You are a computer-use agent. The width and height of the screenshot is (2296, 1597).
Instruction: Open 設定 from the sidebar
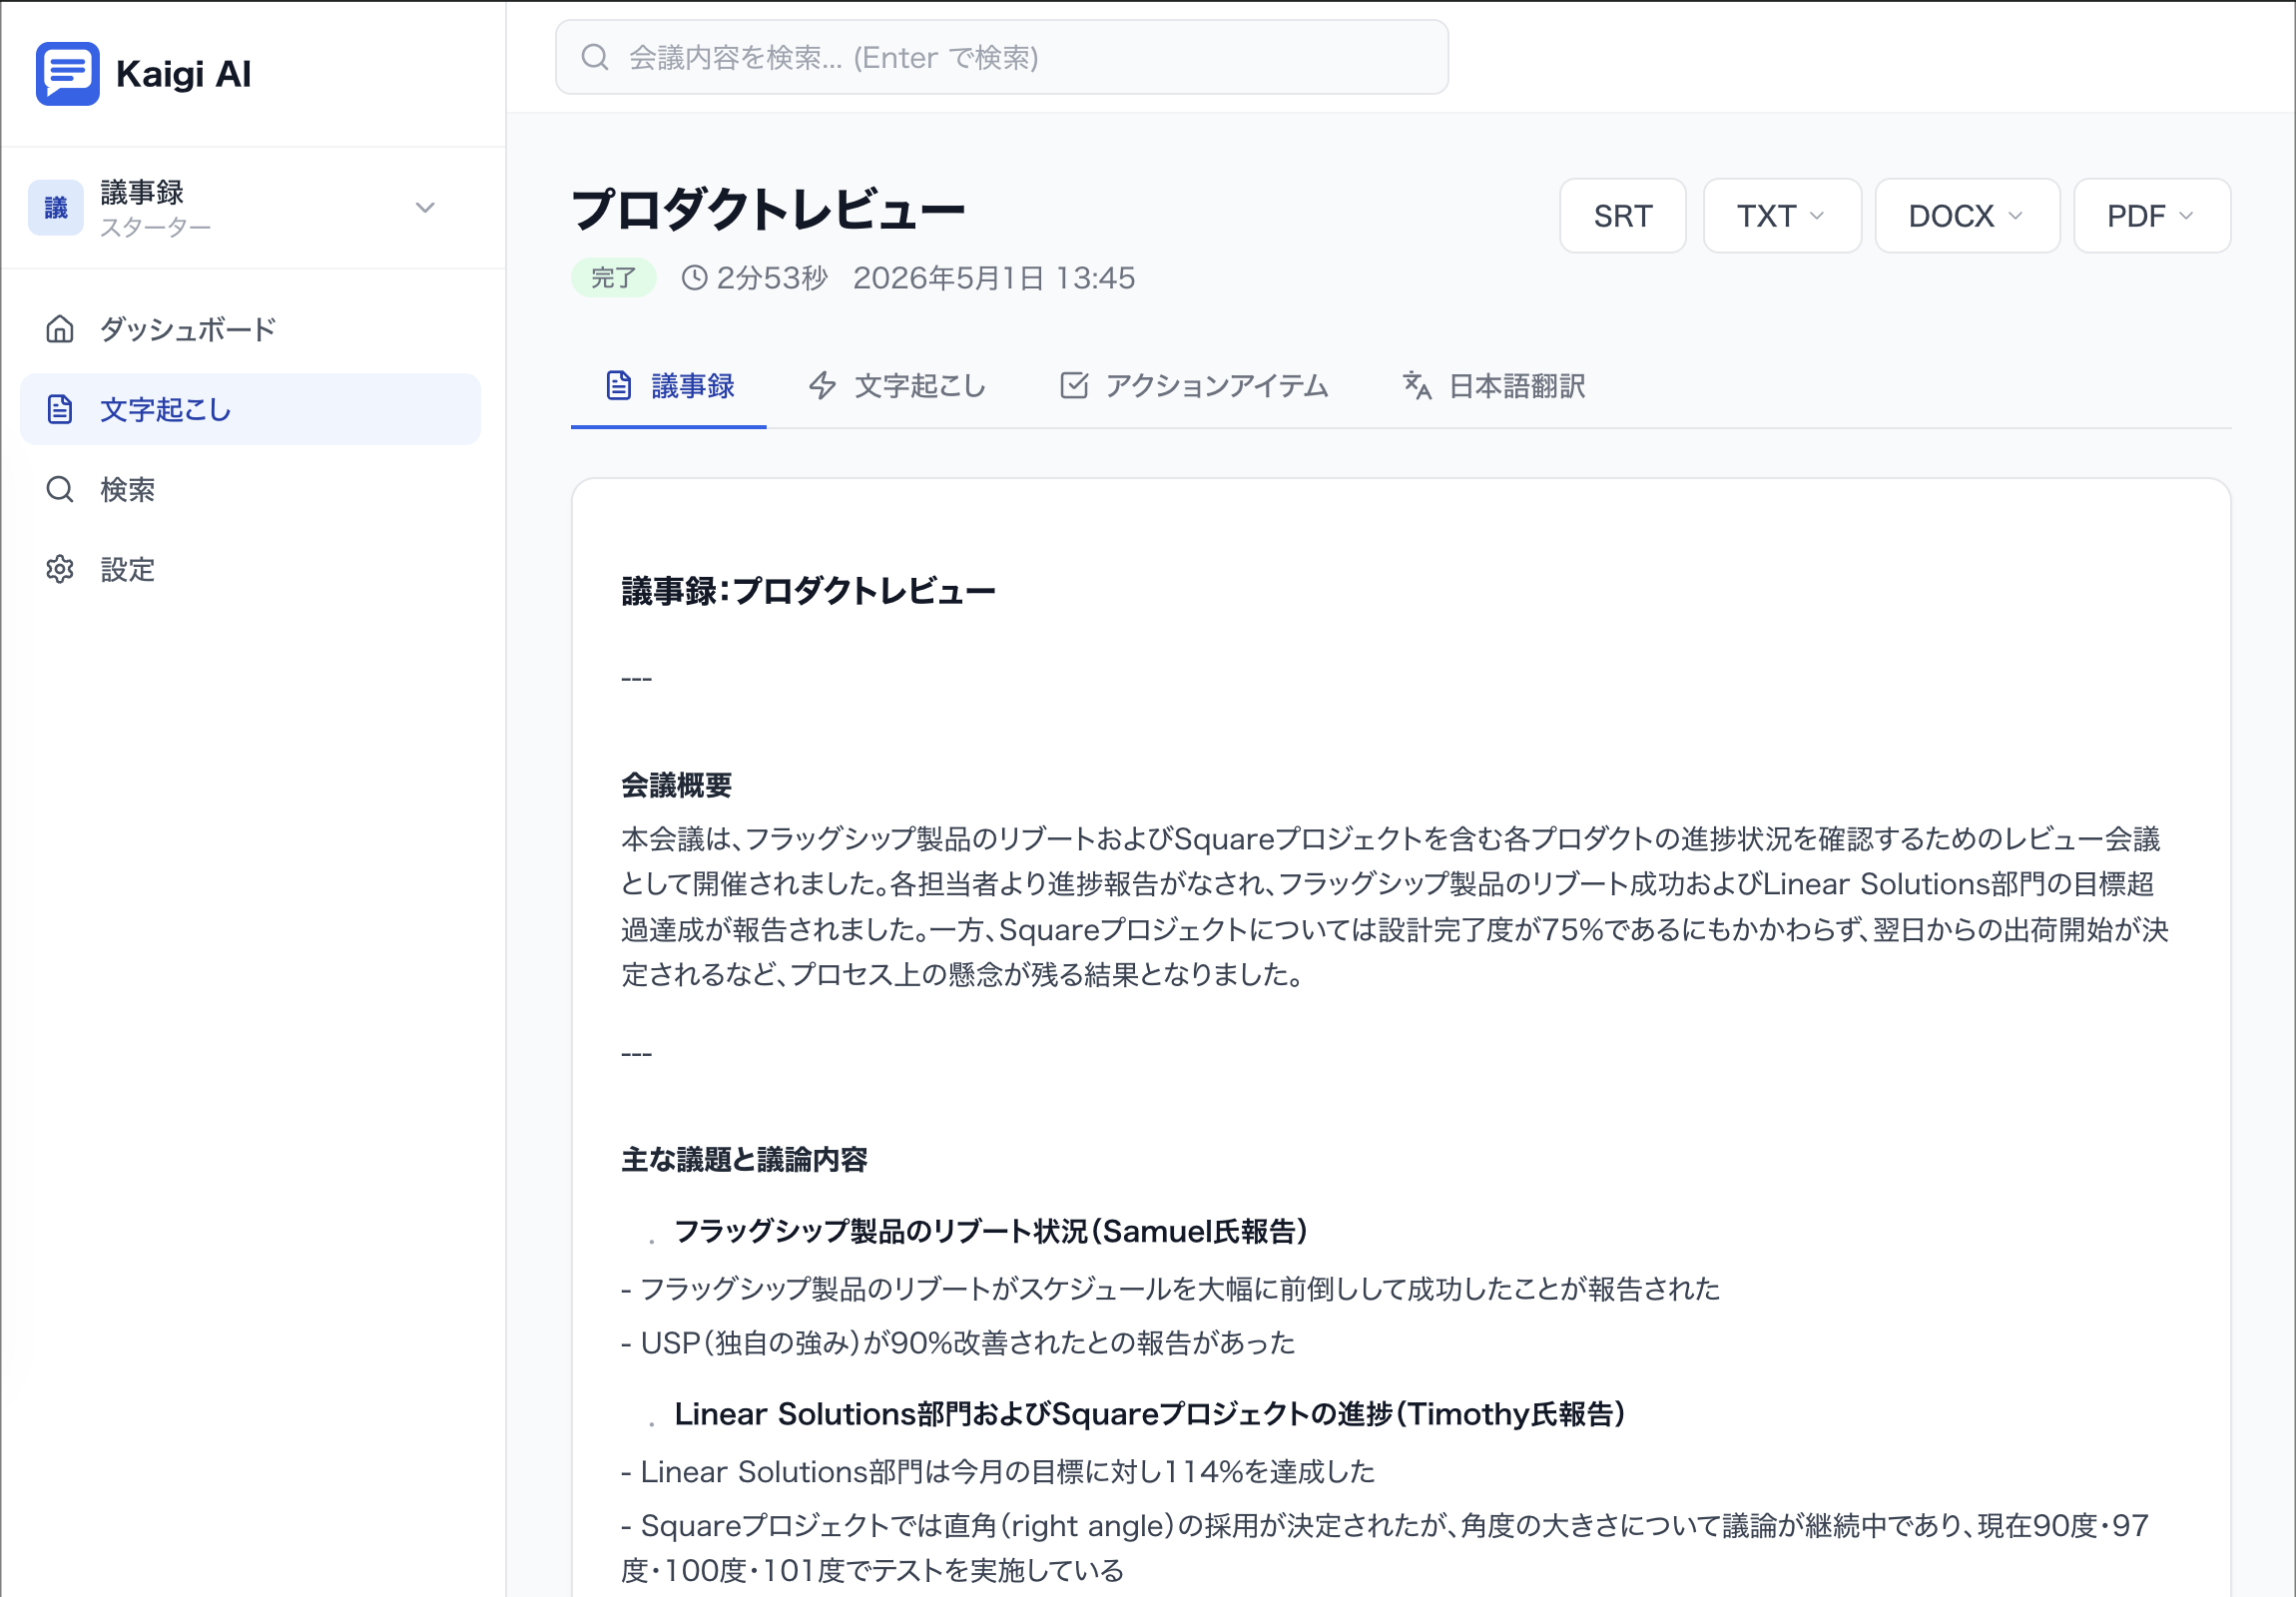pyautogui.click(x=250, y=569)
